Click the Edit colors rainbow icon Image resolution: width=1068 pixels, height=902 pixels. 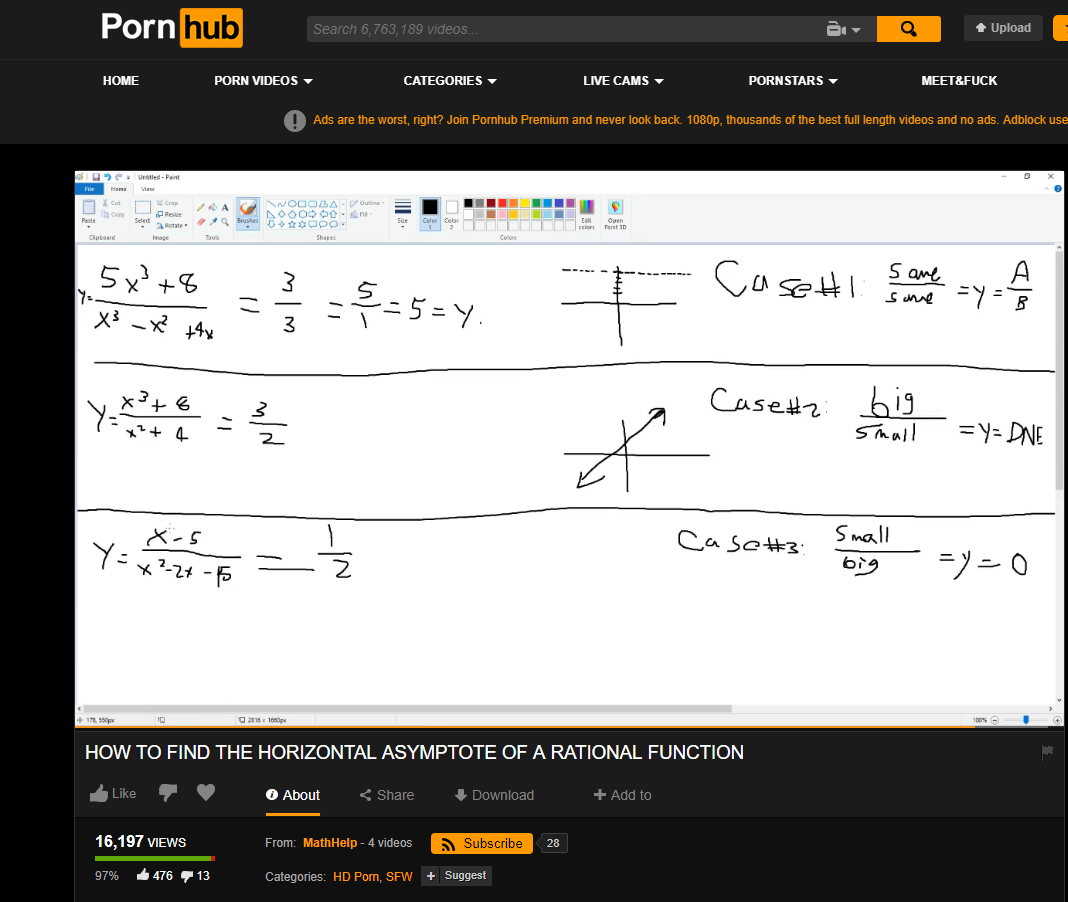[x=586, y=206]
